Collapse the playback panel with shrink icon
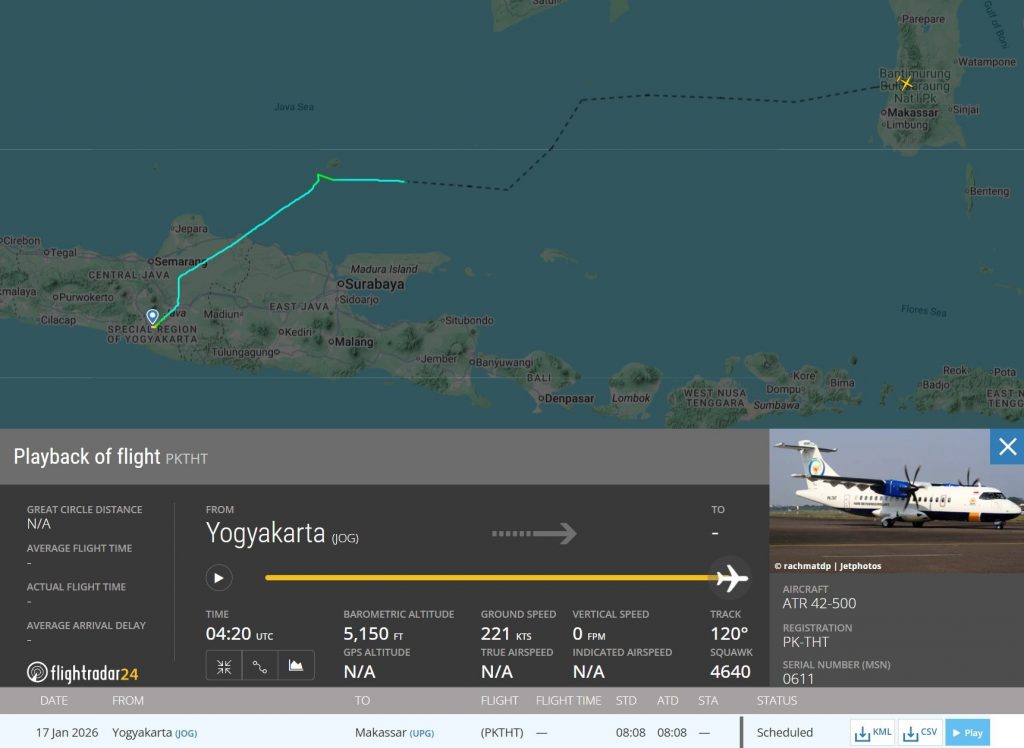 [x=225, y=665]
